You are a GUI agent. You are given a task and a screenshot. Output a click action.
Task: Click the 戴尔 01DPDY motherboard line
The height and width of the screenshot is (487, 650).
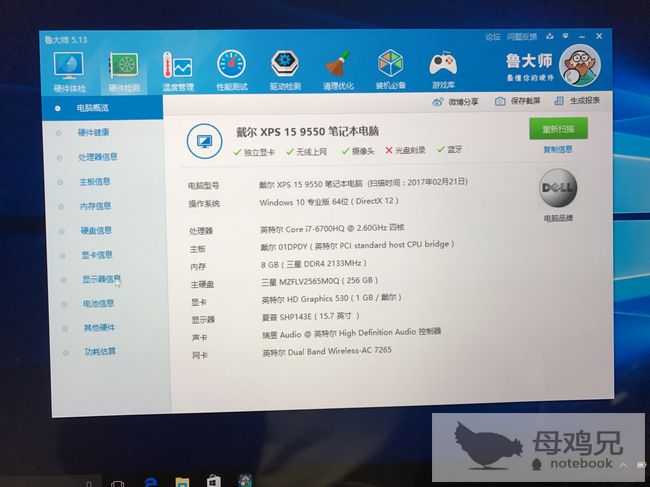coord(357,246)
